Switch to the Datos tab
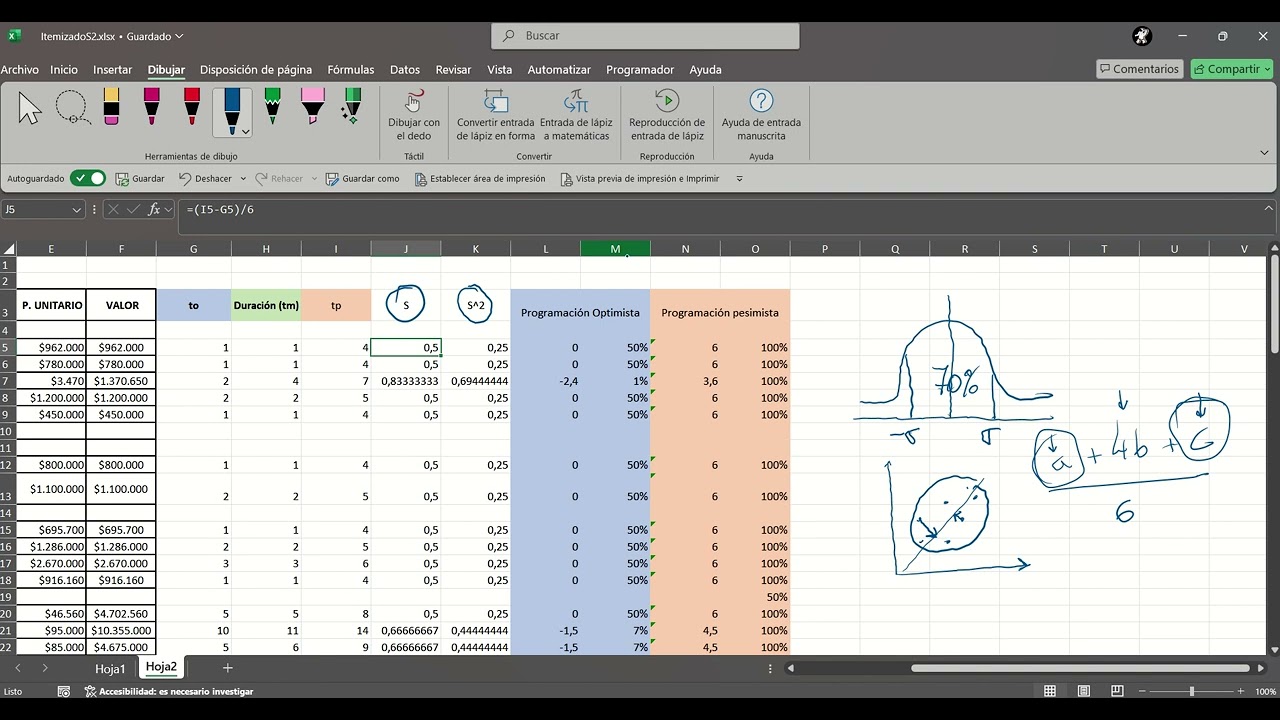Image resolution: width=1280 pixels, height=720 pixels. [405, 70]
